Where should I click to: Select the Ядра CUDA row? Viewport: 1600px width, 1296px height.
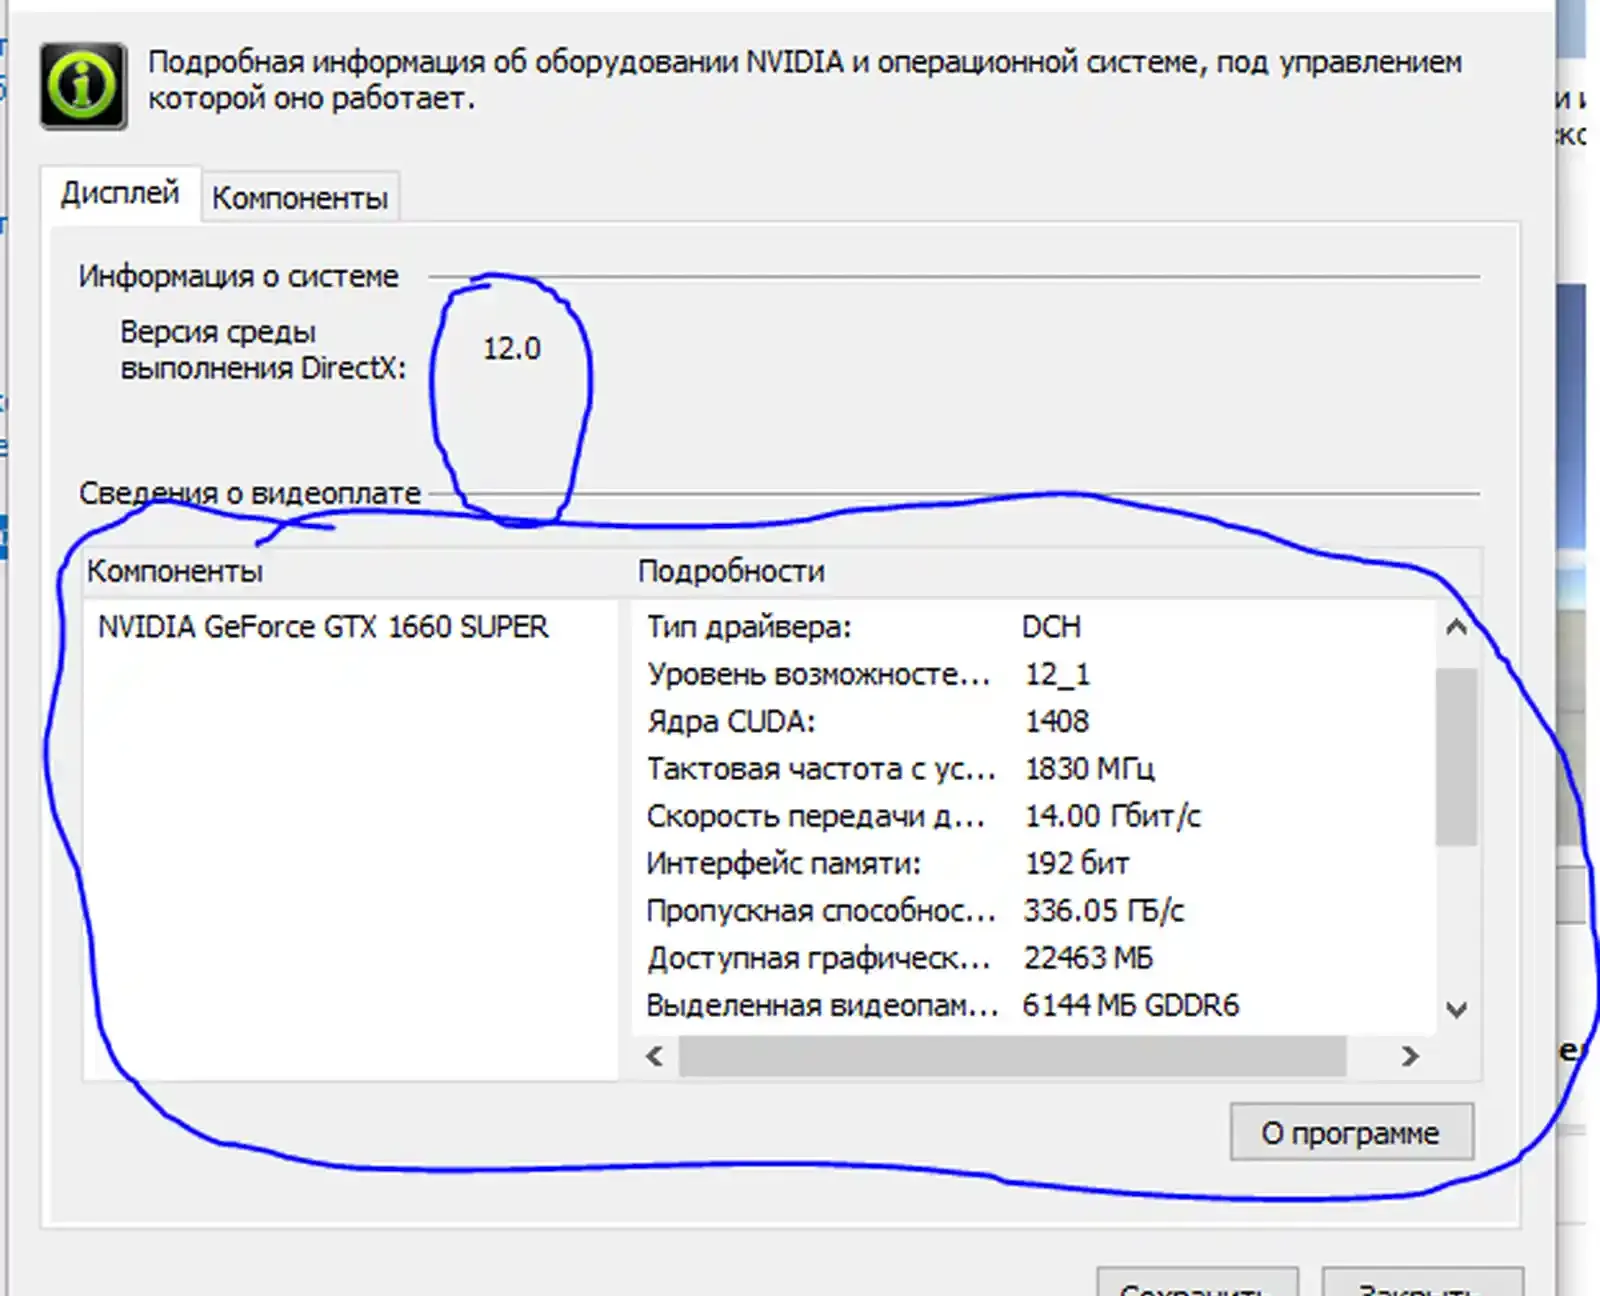[x=1035, y=721]
